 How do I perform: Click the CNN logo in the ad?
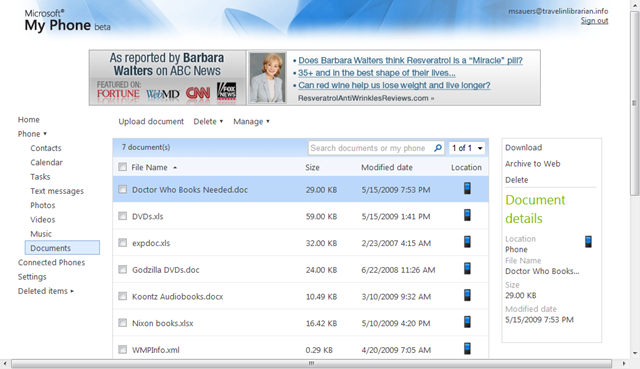pos(198,93)
